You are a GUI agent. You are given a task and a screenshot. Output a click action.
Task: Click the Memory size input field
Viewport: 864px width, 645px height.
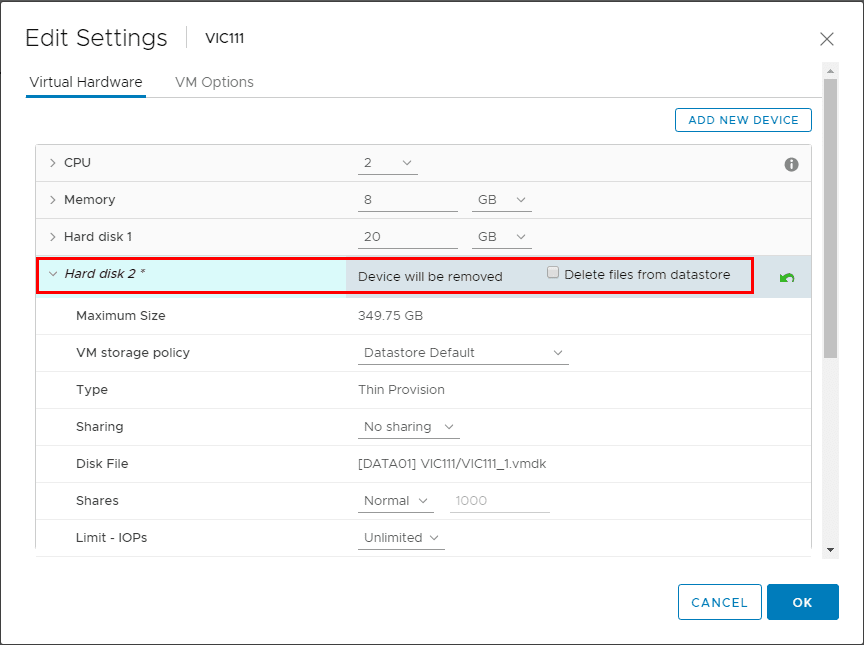pos(407,200)
